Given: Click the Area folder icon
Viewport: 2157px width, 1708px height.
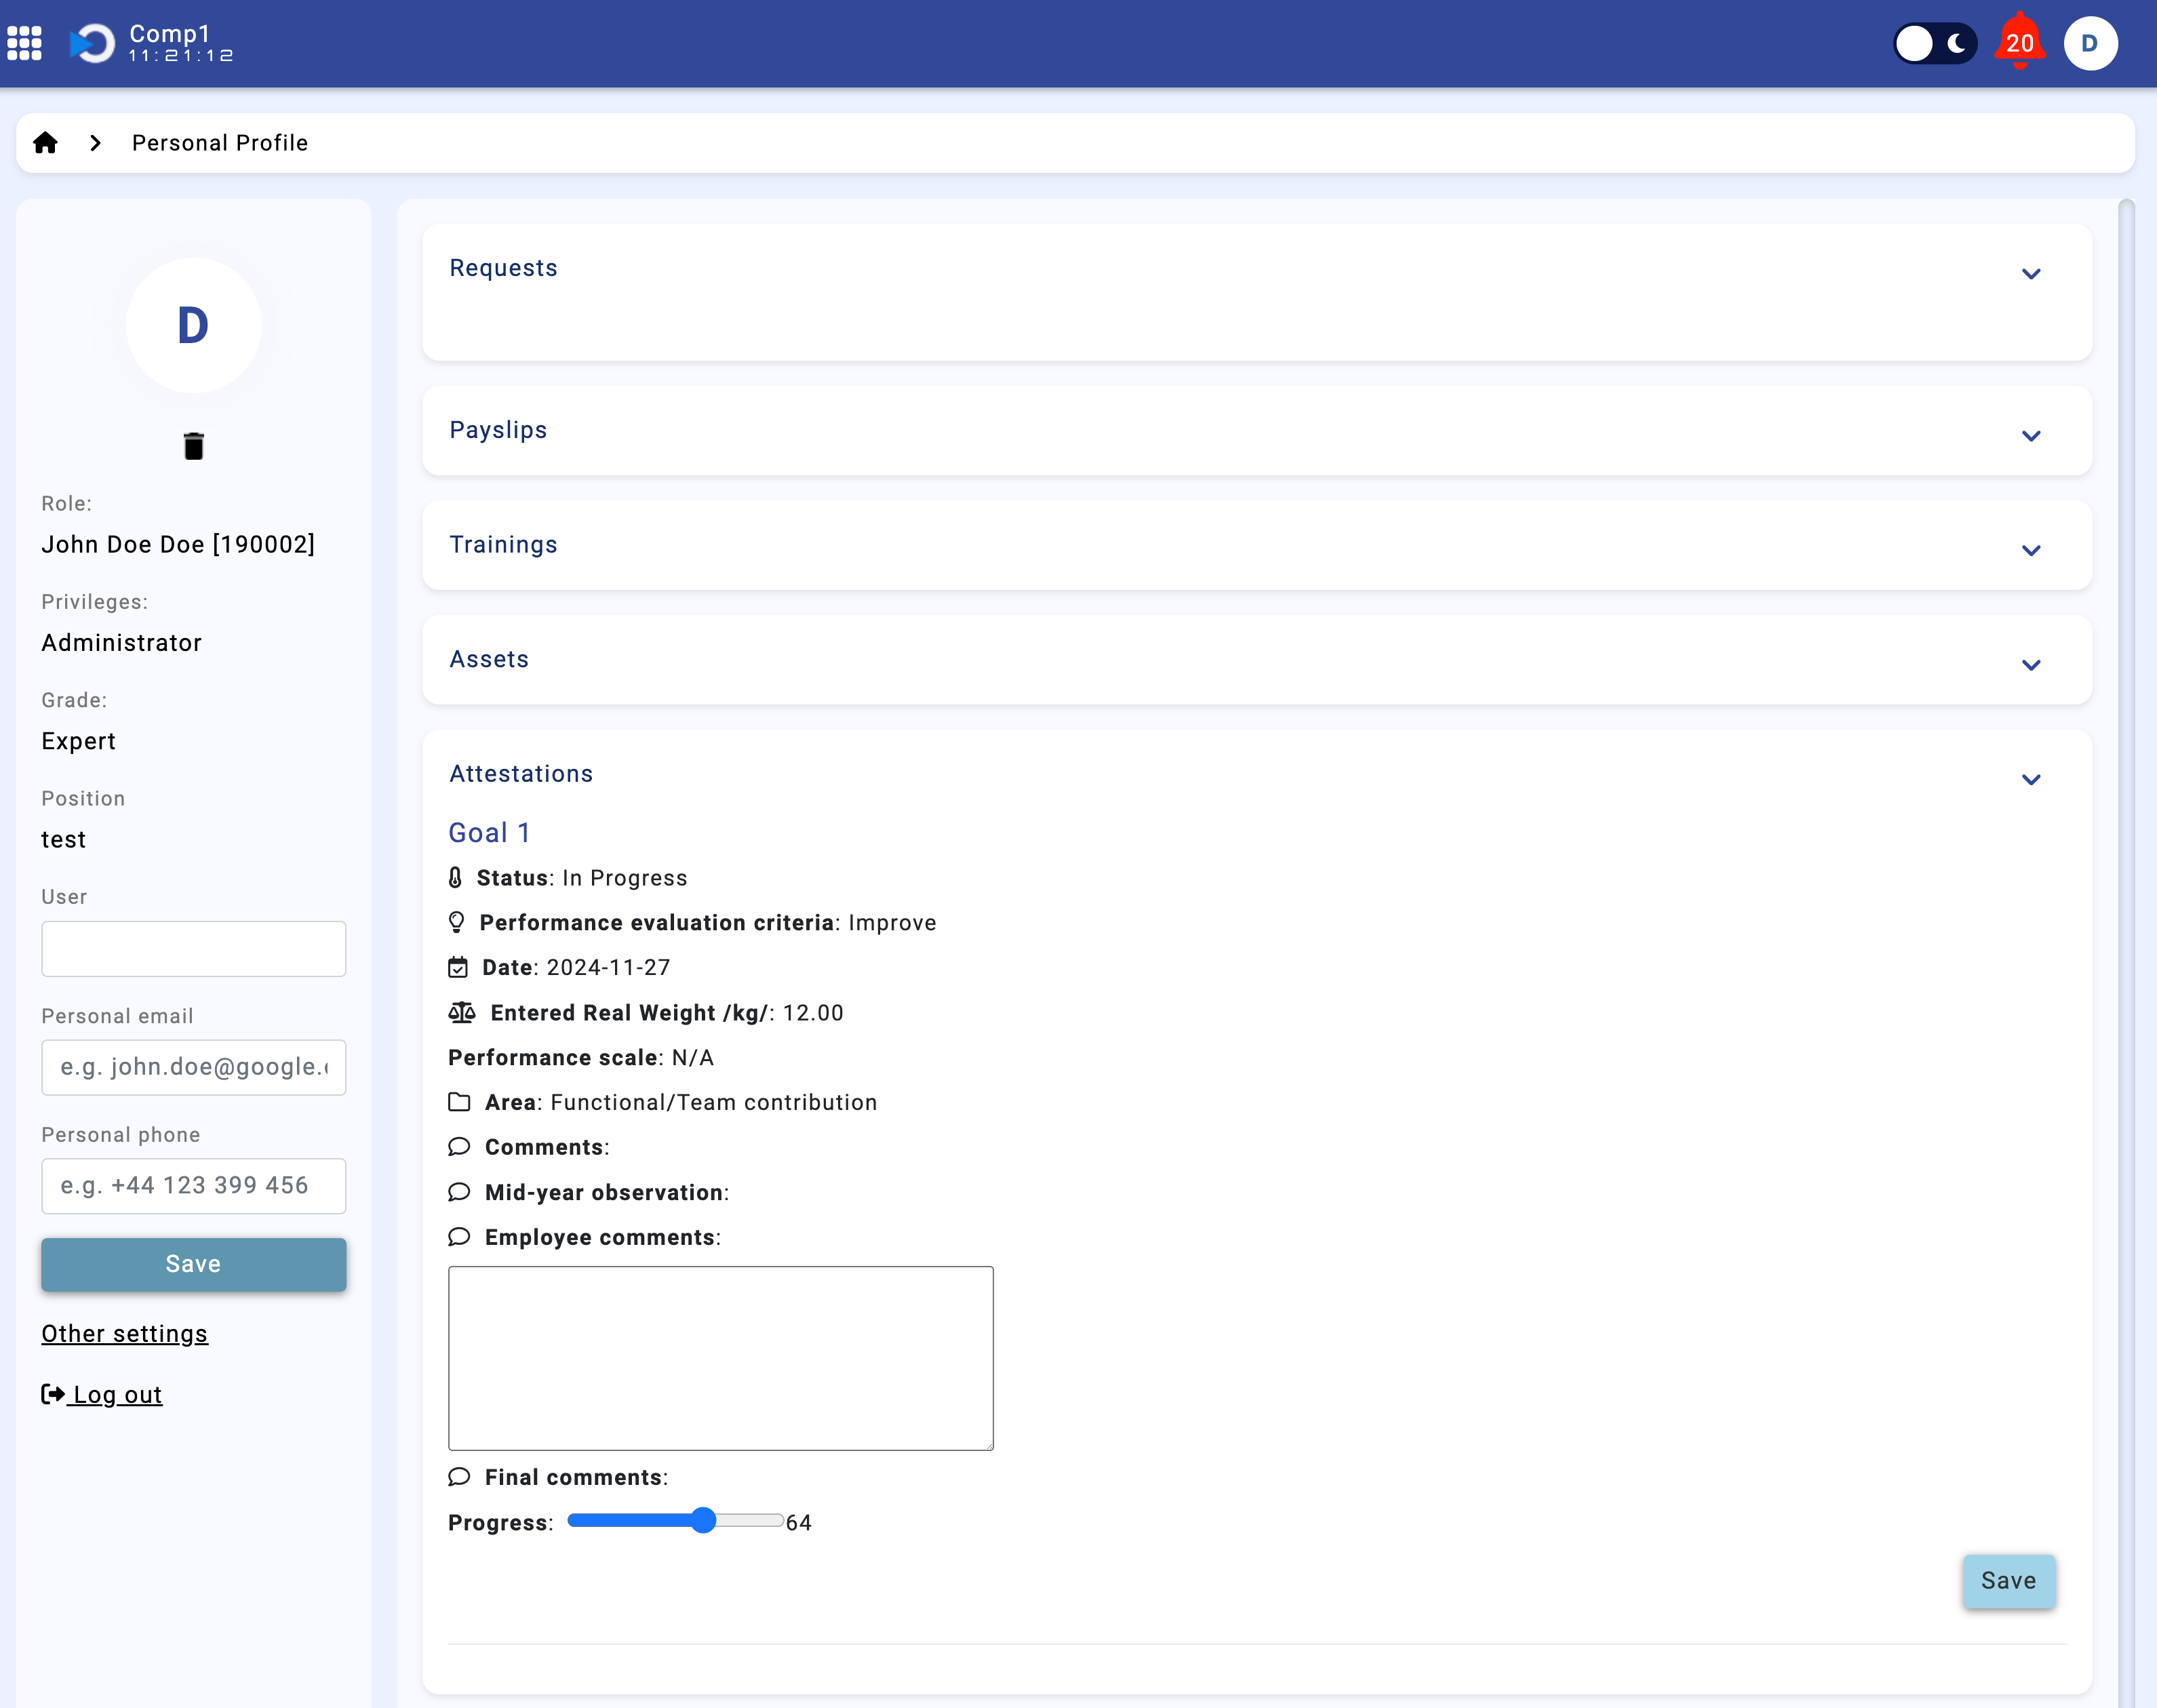Looking at the screenshot, I should [x=459, y=1102].
